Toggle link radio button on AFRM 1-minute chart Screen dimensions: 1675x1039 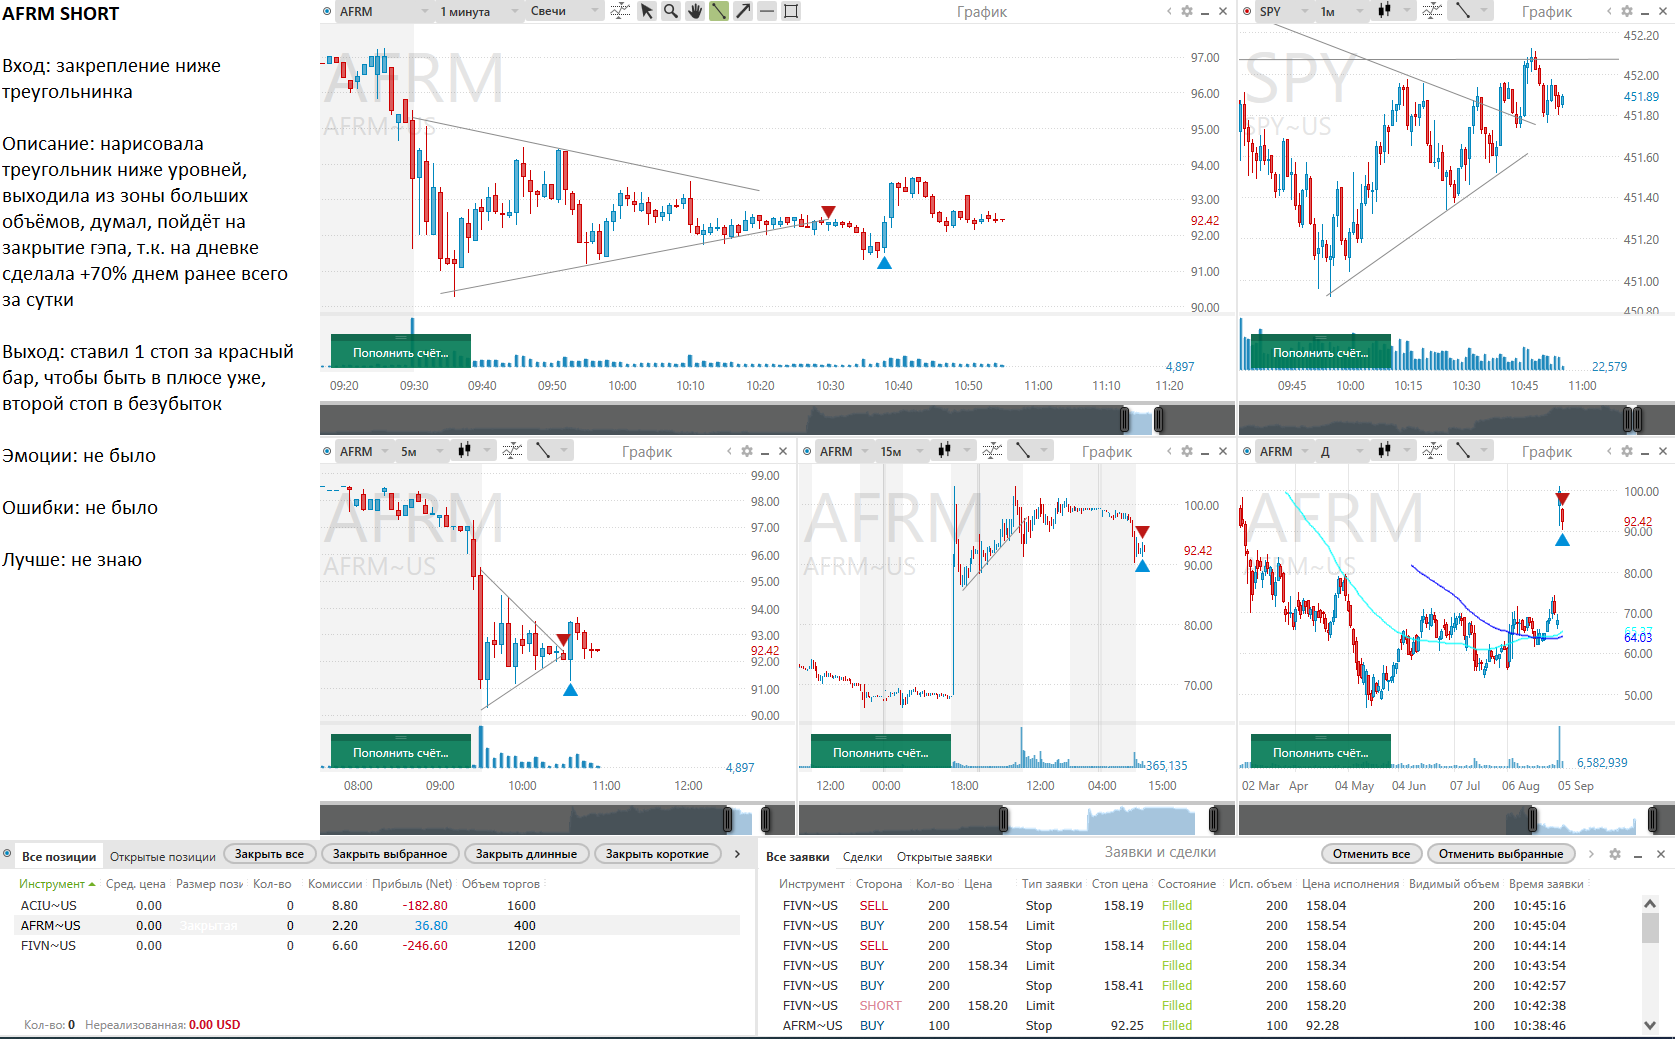tap(327, 11)
